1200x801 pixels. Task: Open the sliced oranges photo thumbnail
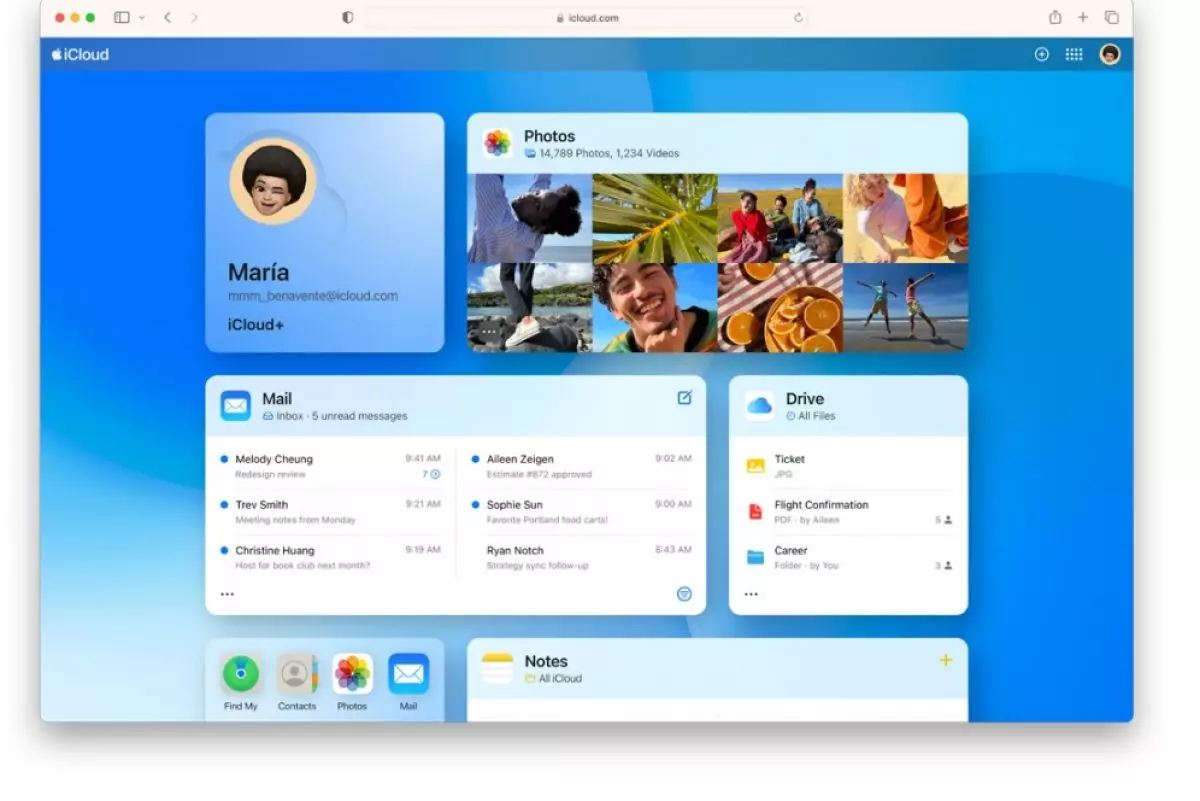click(x=780, y=308)
